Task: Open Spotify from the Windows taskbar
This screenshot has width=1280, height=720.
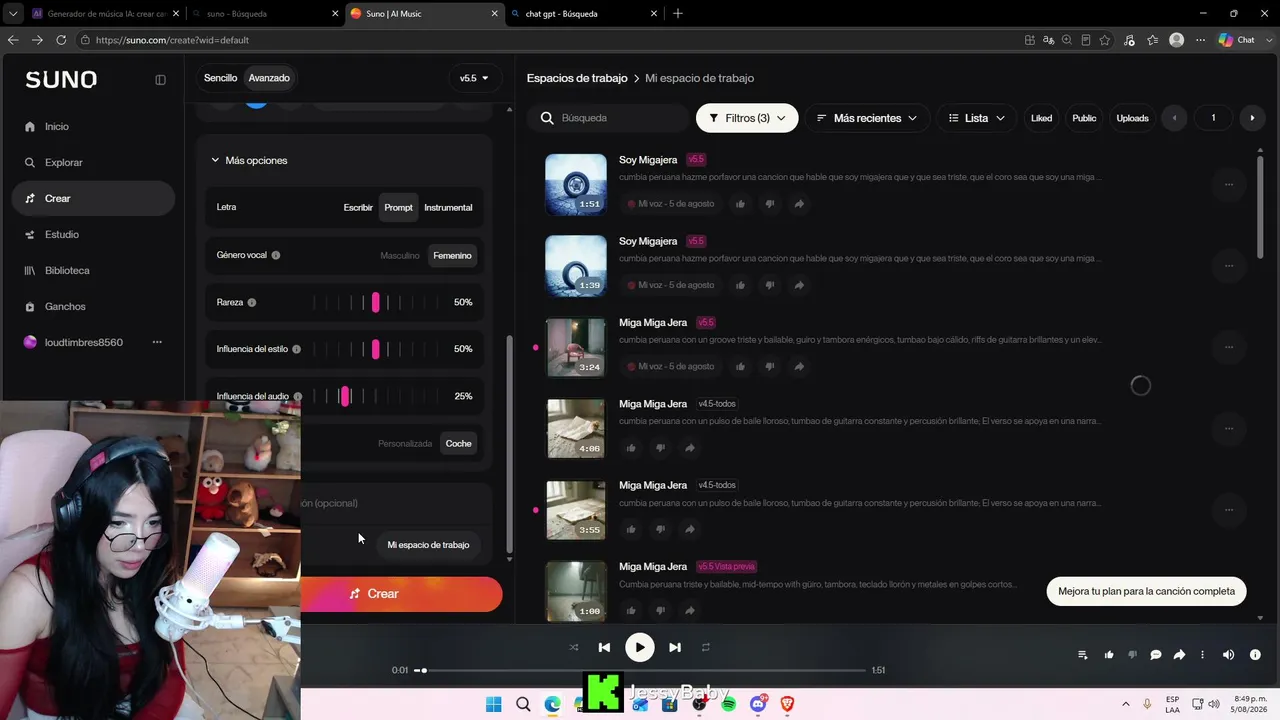Action: click(728, 704)
